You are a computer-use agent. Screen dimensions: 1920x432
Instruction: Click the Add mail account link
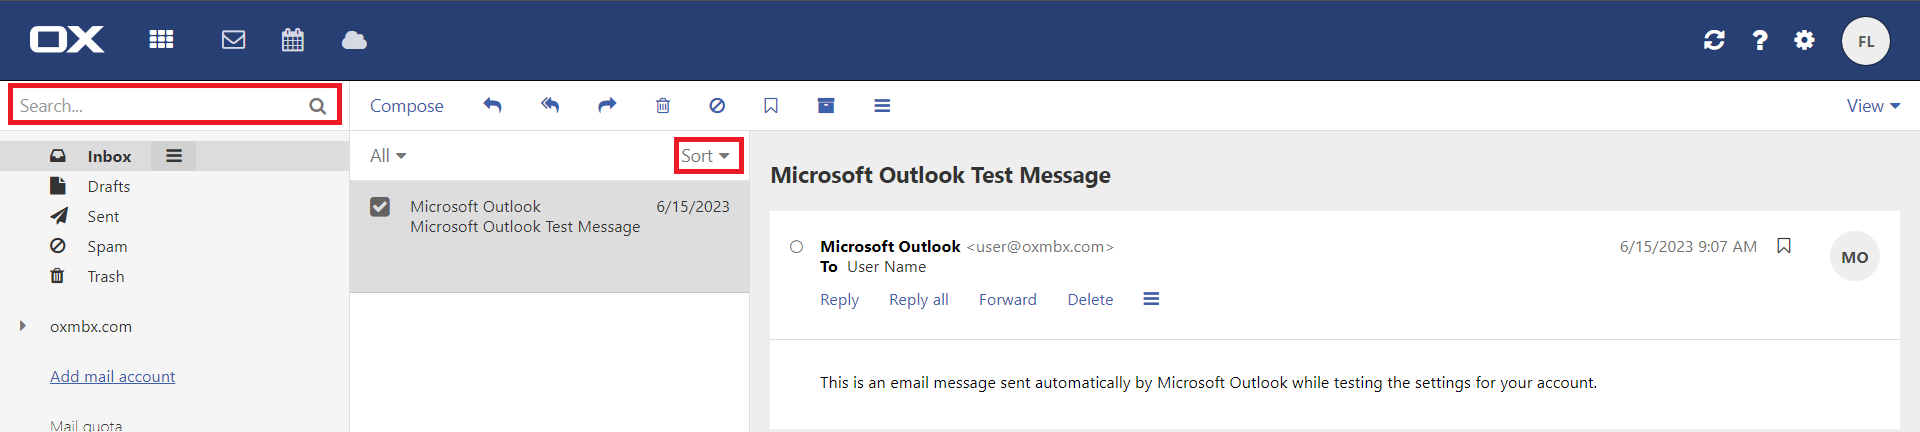(112, 376)
